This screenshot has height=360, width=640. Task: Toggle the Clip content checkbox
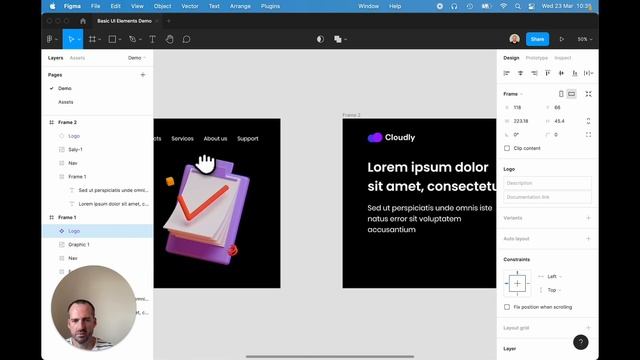pos(507,148)
